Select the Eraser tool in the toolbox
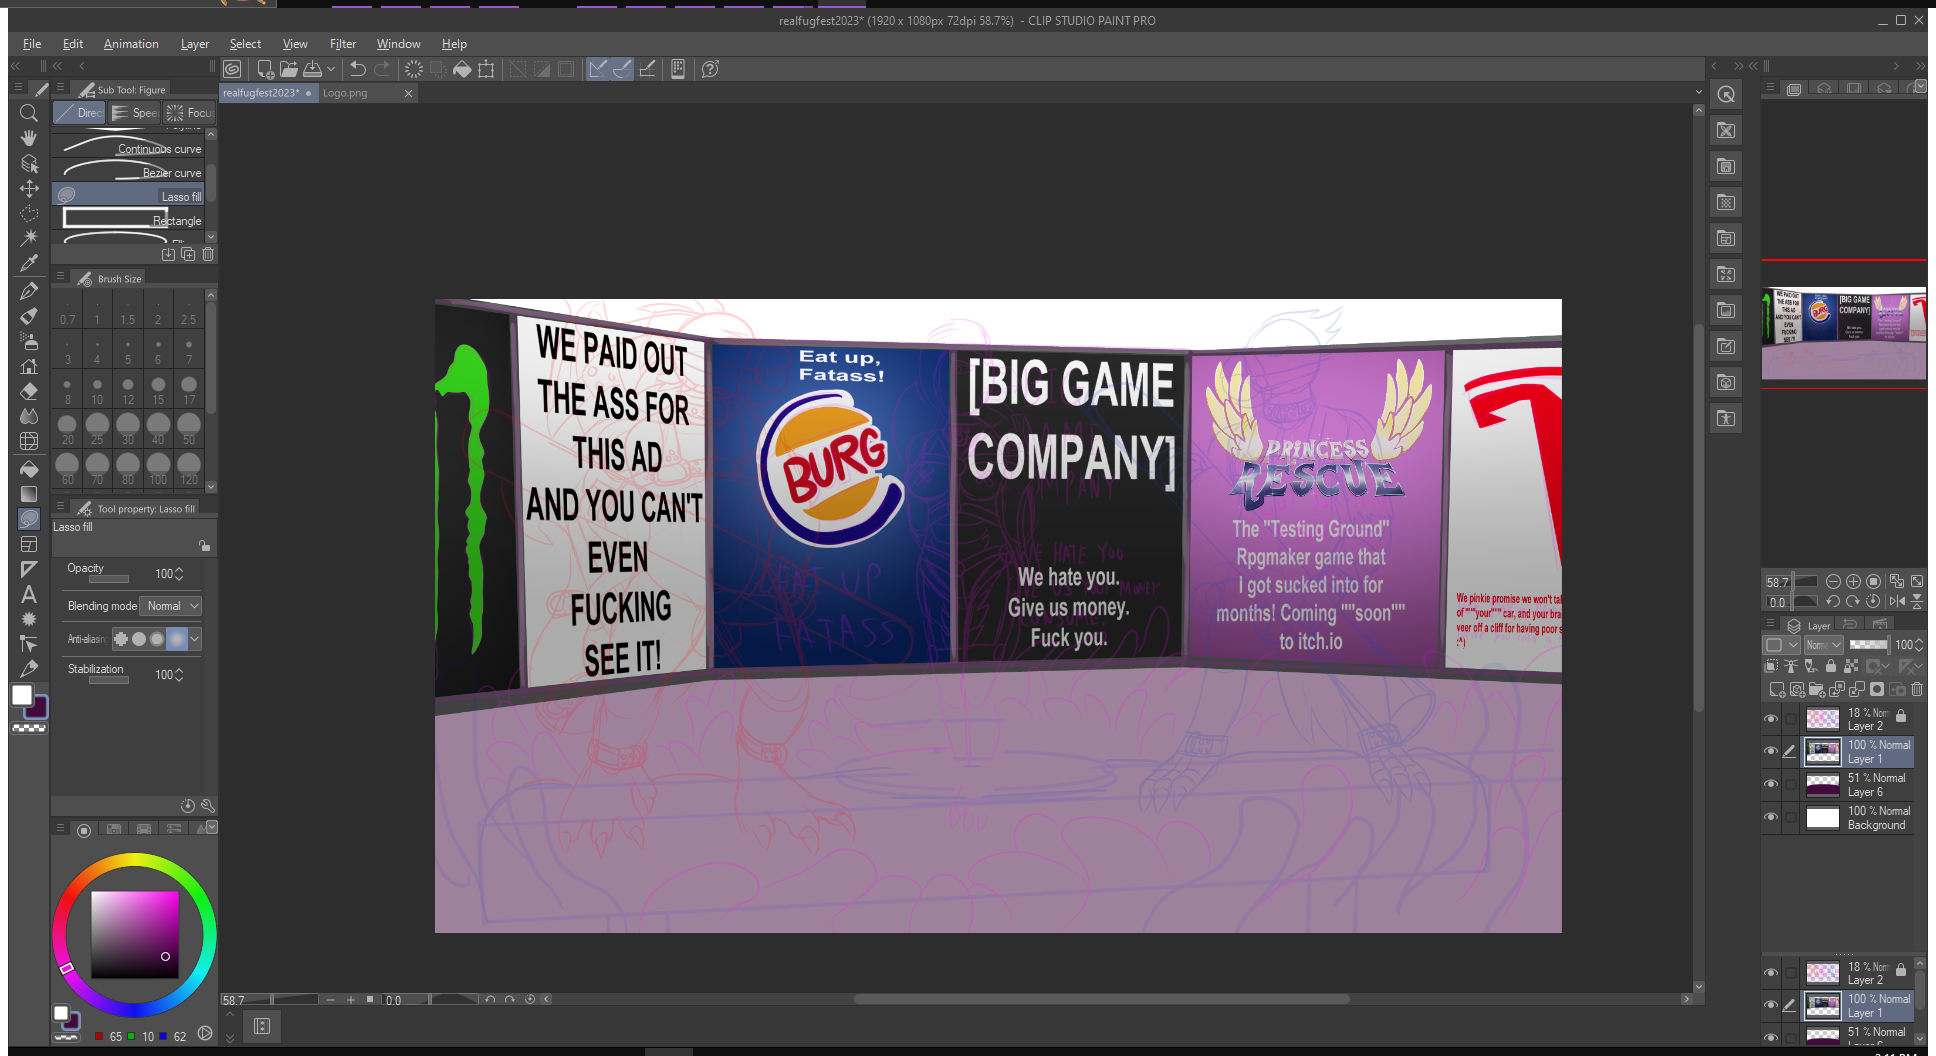The width and height of the screenshot is (1936, 1056). click(29, 391)
